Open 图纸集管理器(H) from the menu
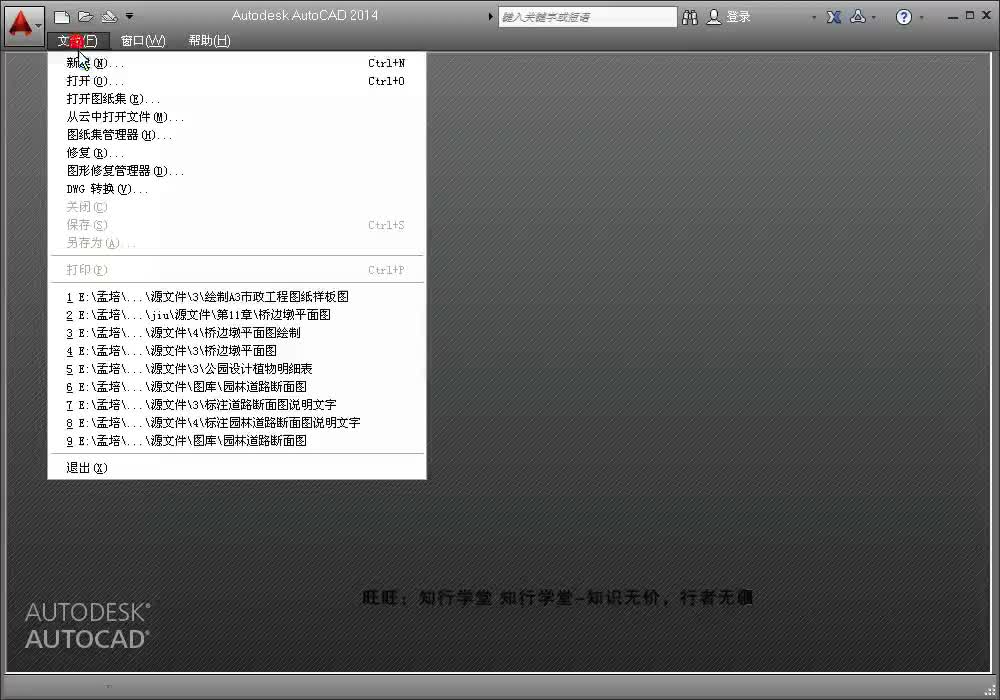1000x700 pixels. coord(237,135)
